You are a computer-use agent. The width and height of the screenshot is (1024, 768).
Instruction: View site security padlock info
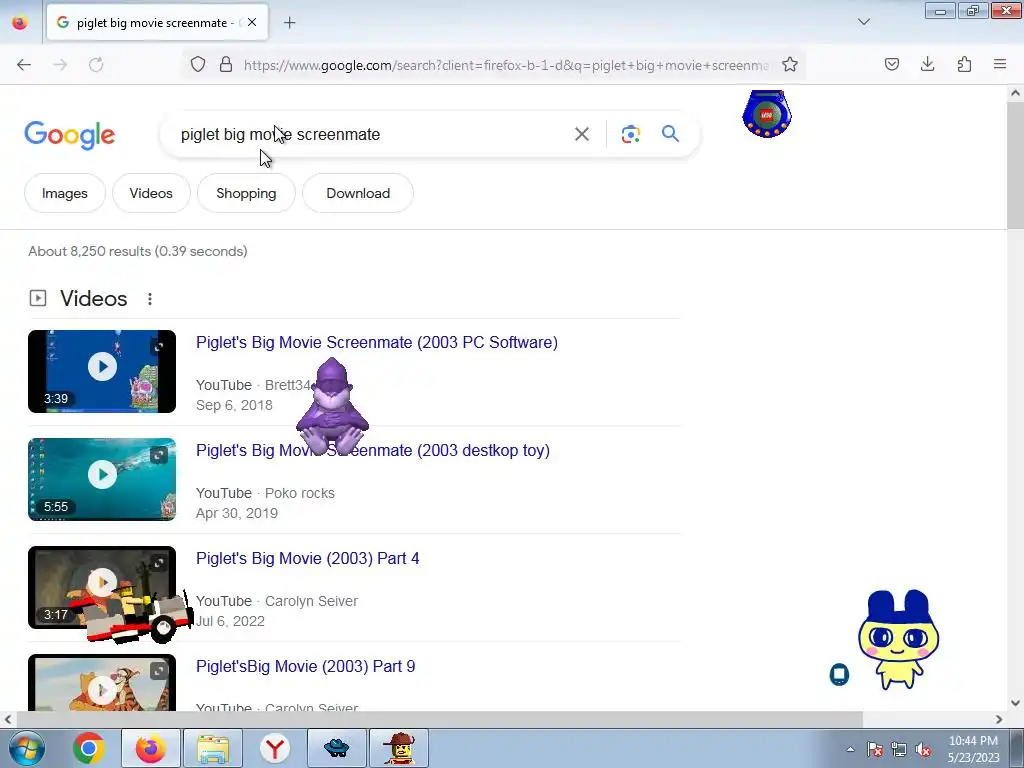click(226, 64)
